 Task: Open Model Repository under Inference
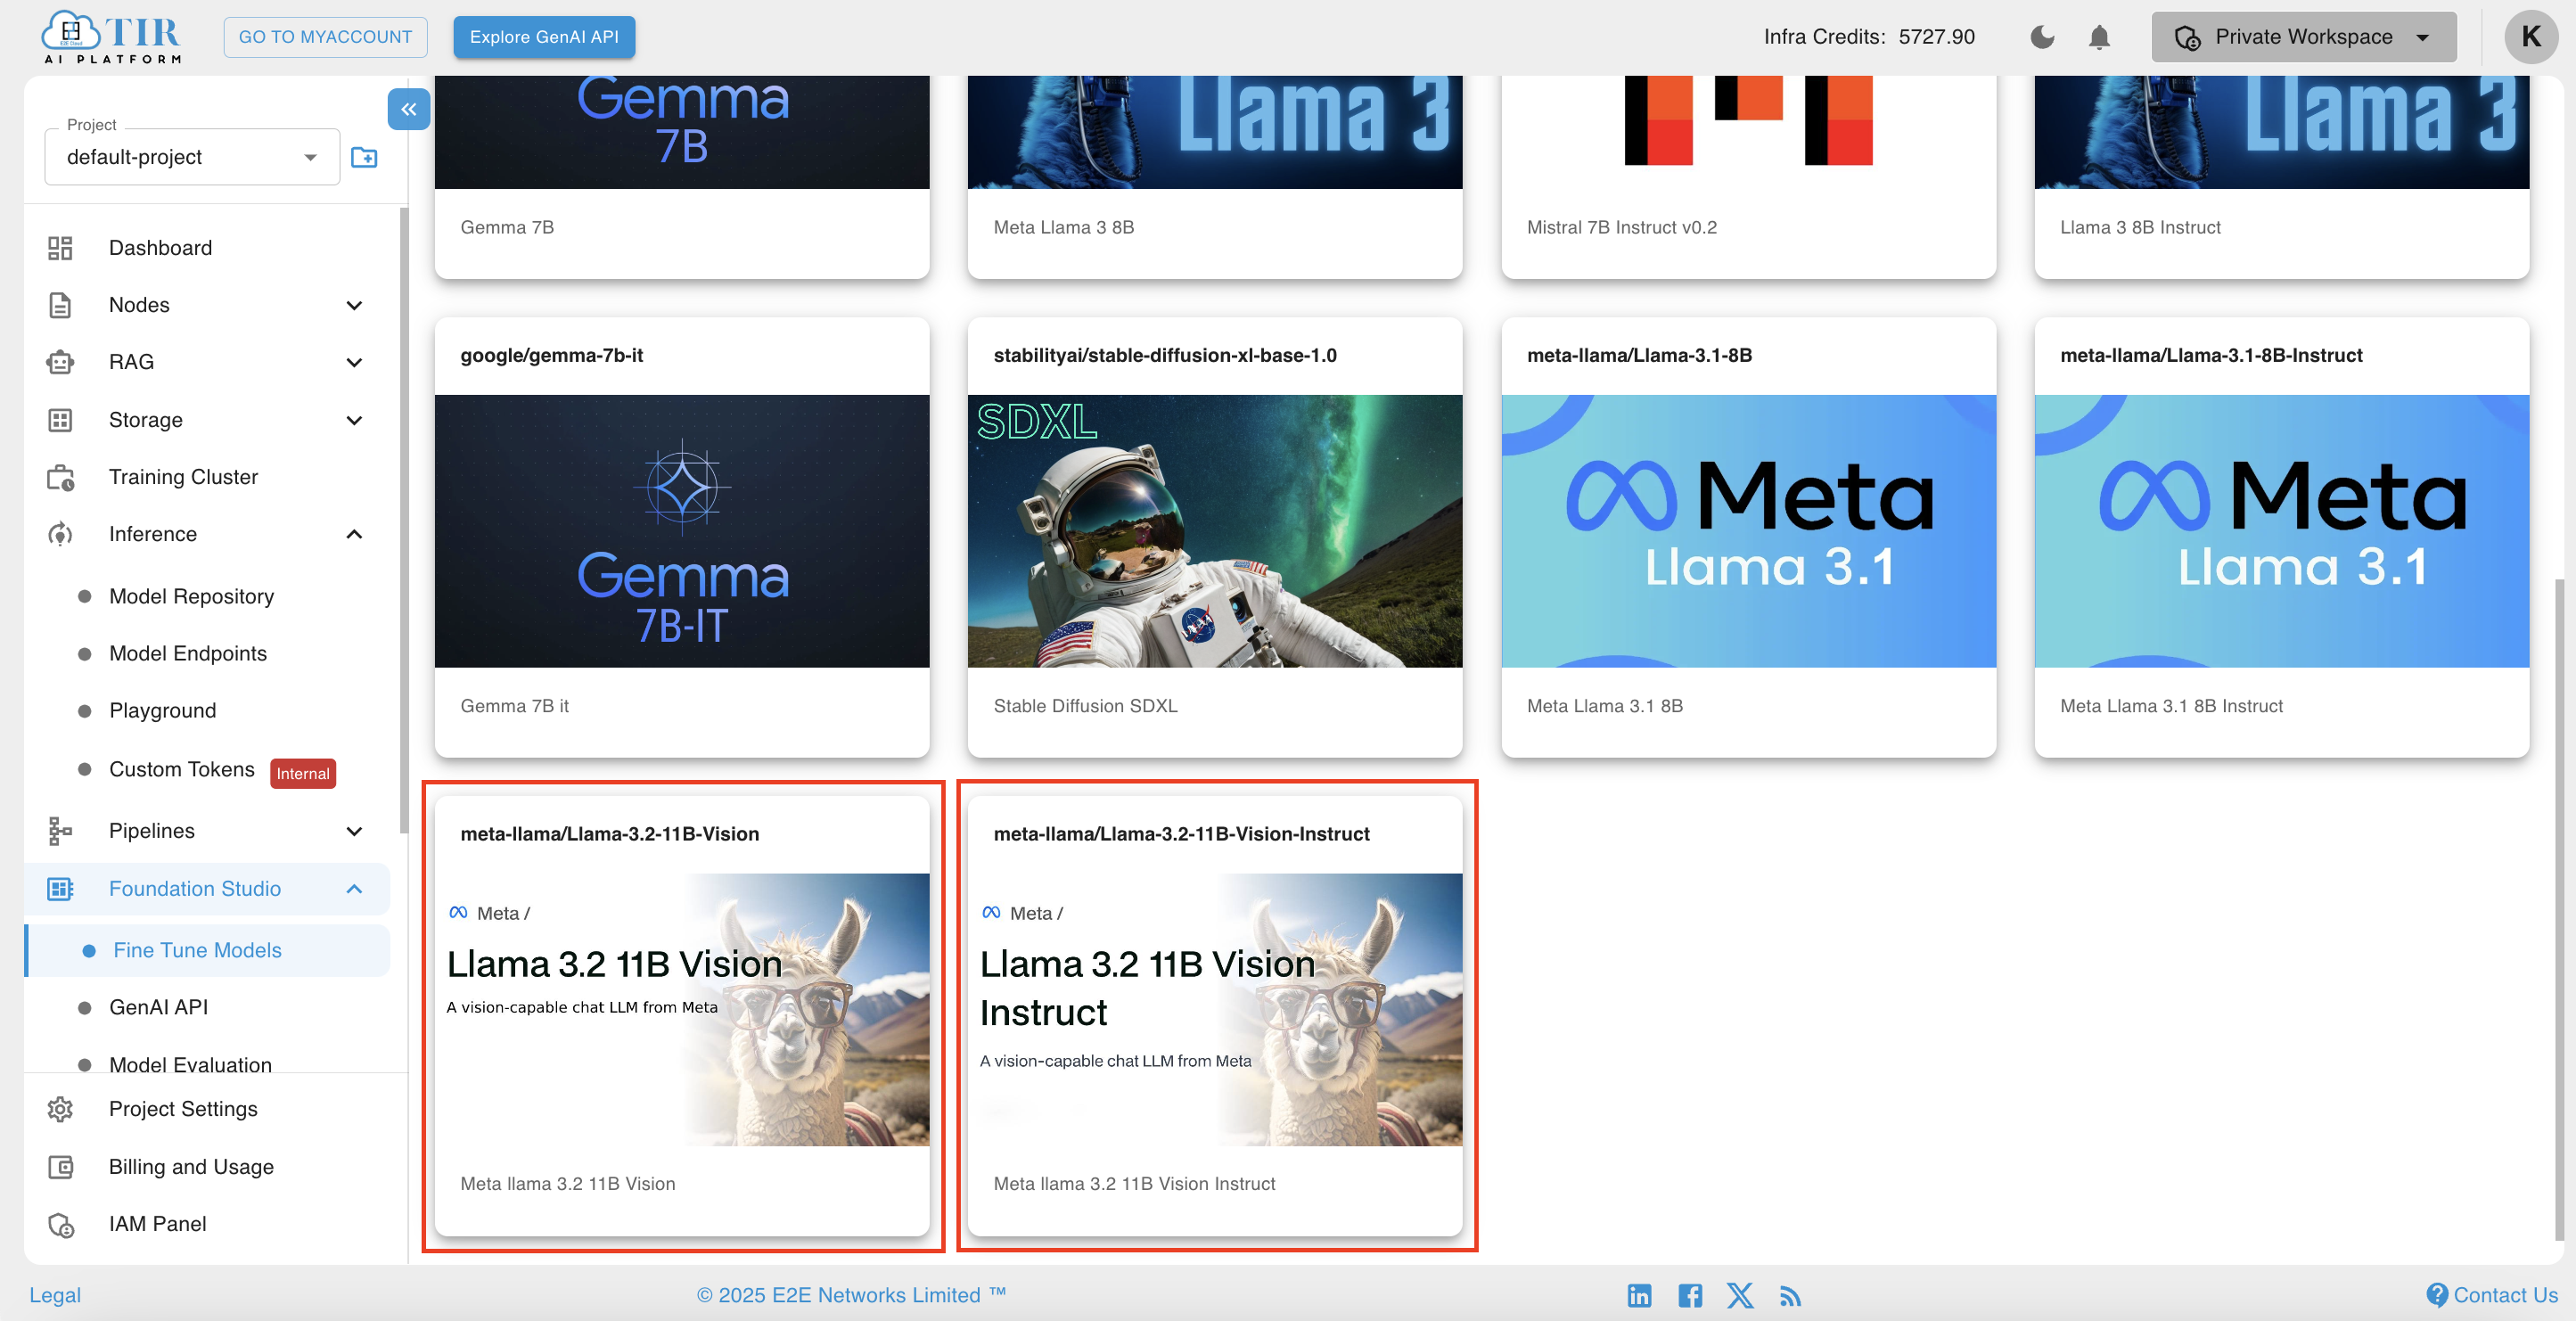[191, 596]
